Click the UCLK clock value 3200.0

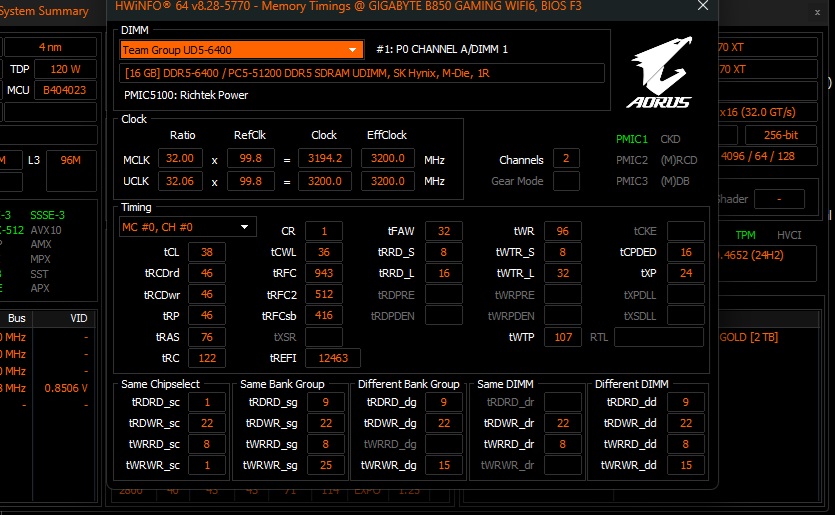(x=324, y=181)
